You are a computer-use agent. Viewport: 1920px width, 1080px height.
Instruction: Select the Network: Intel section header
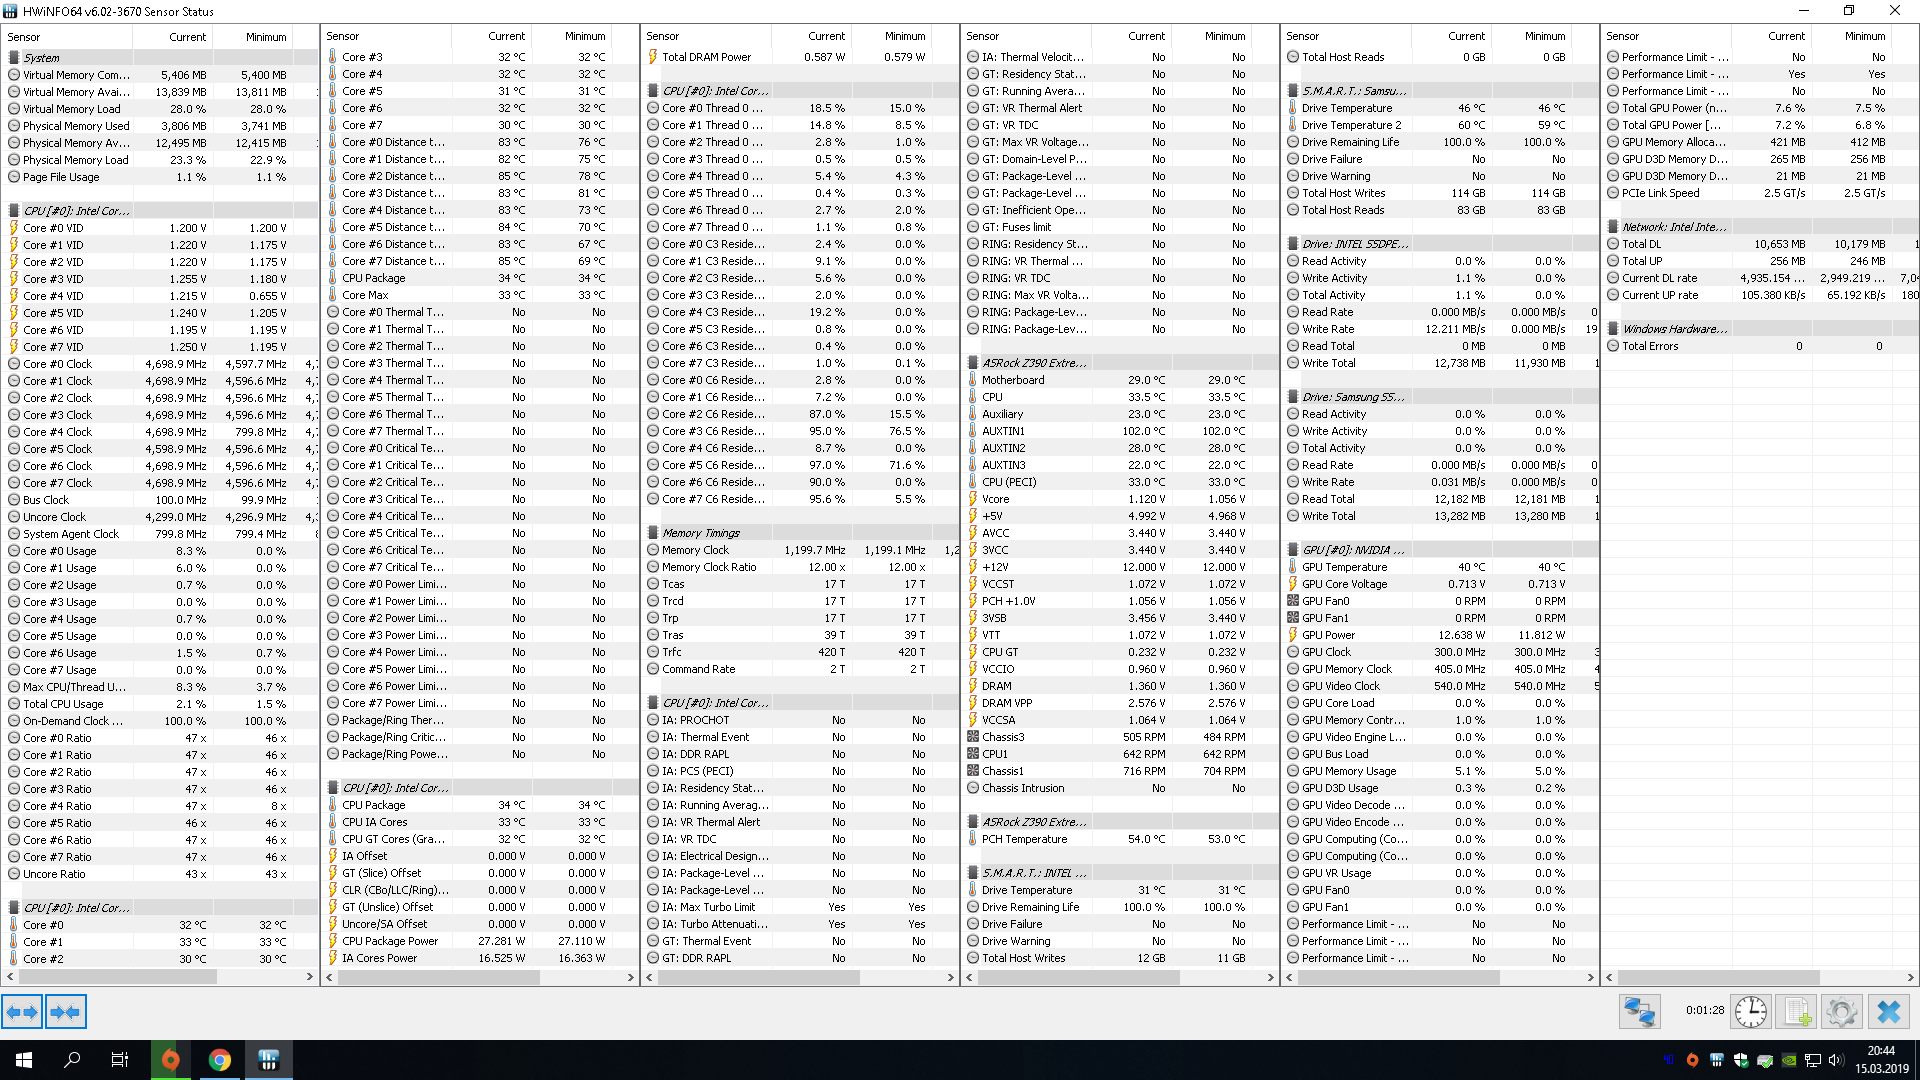click(x=1674, y=227)
